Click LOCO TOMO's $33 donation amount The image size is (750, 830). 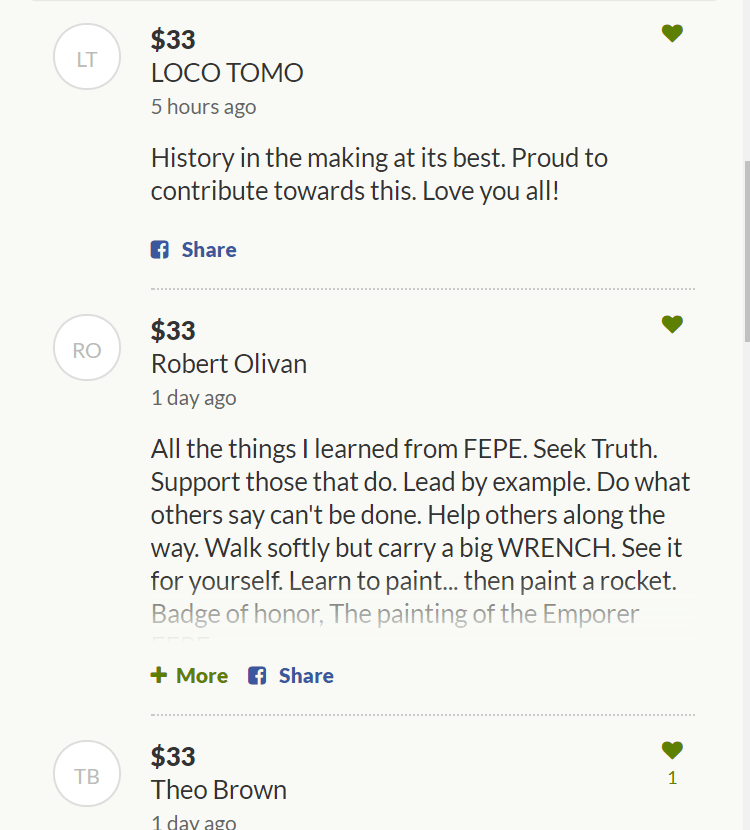(x=173, y=40)
